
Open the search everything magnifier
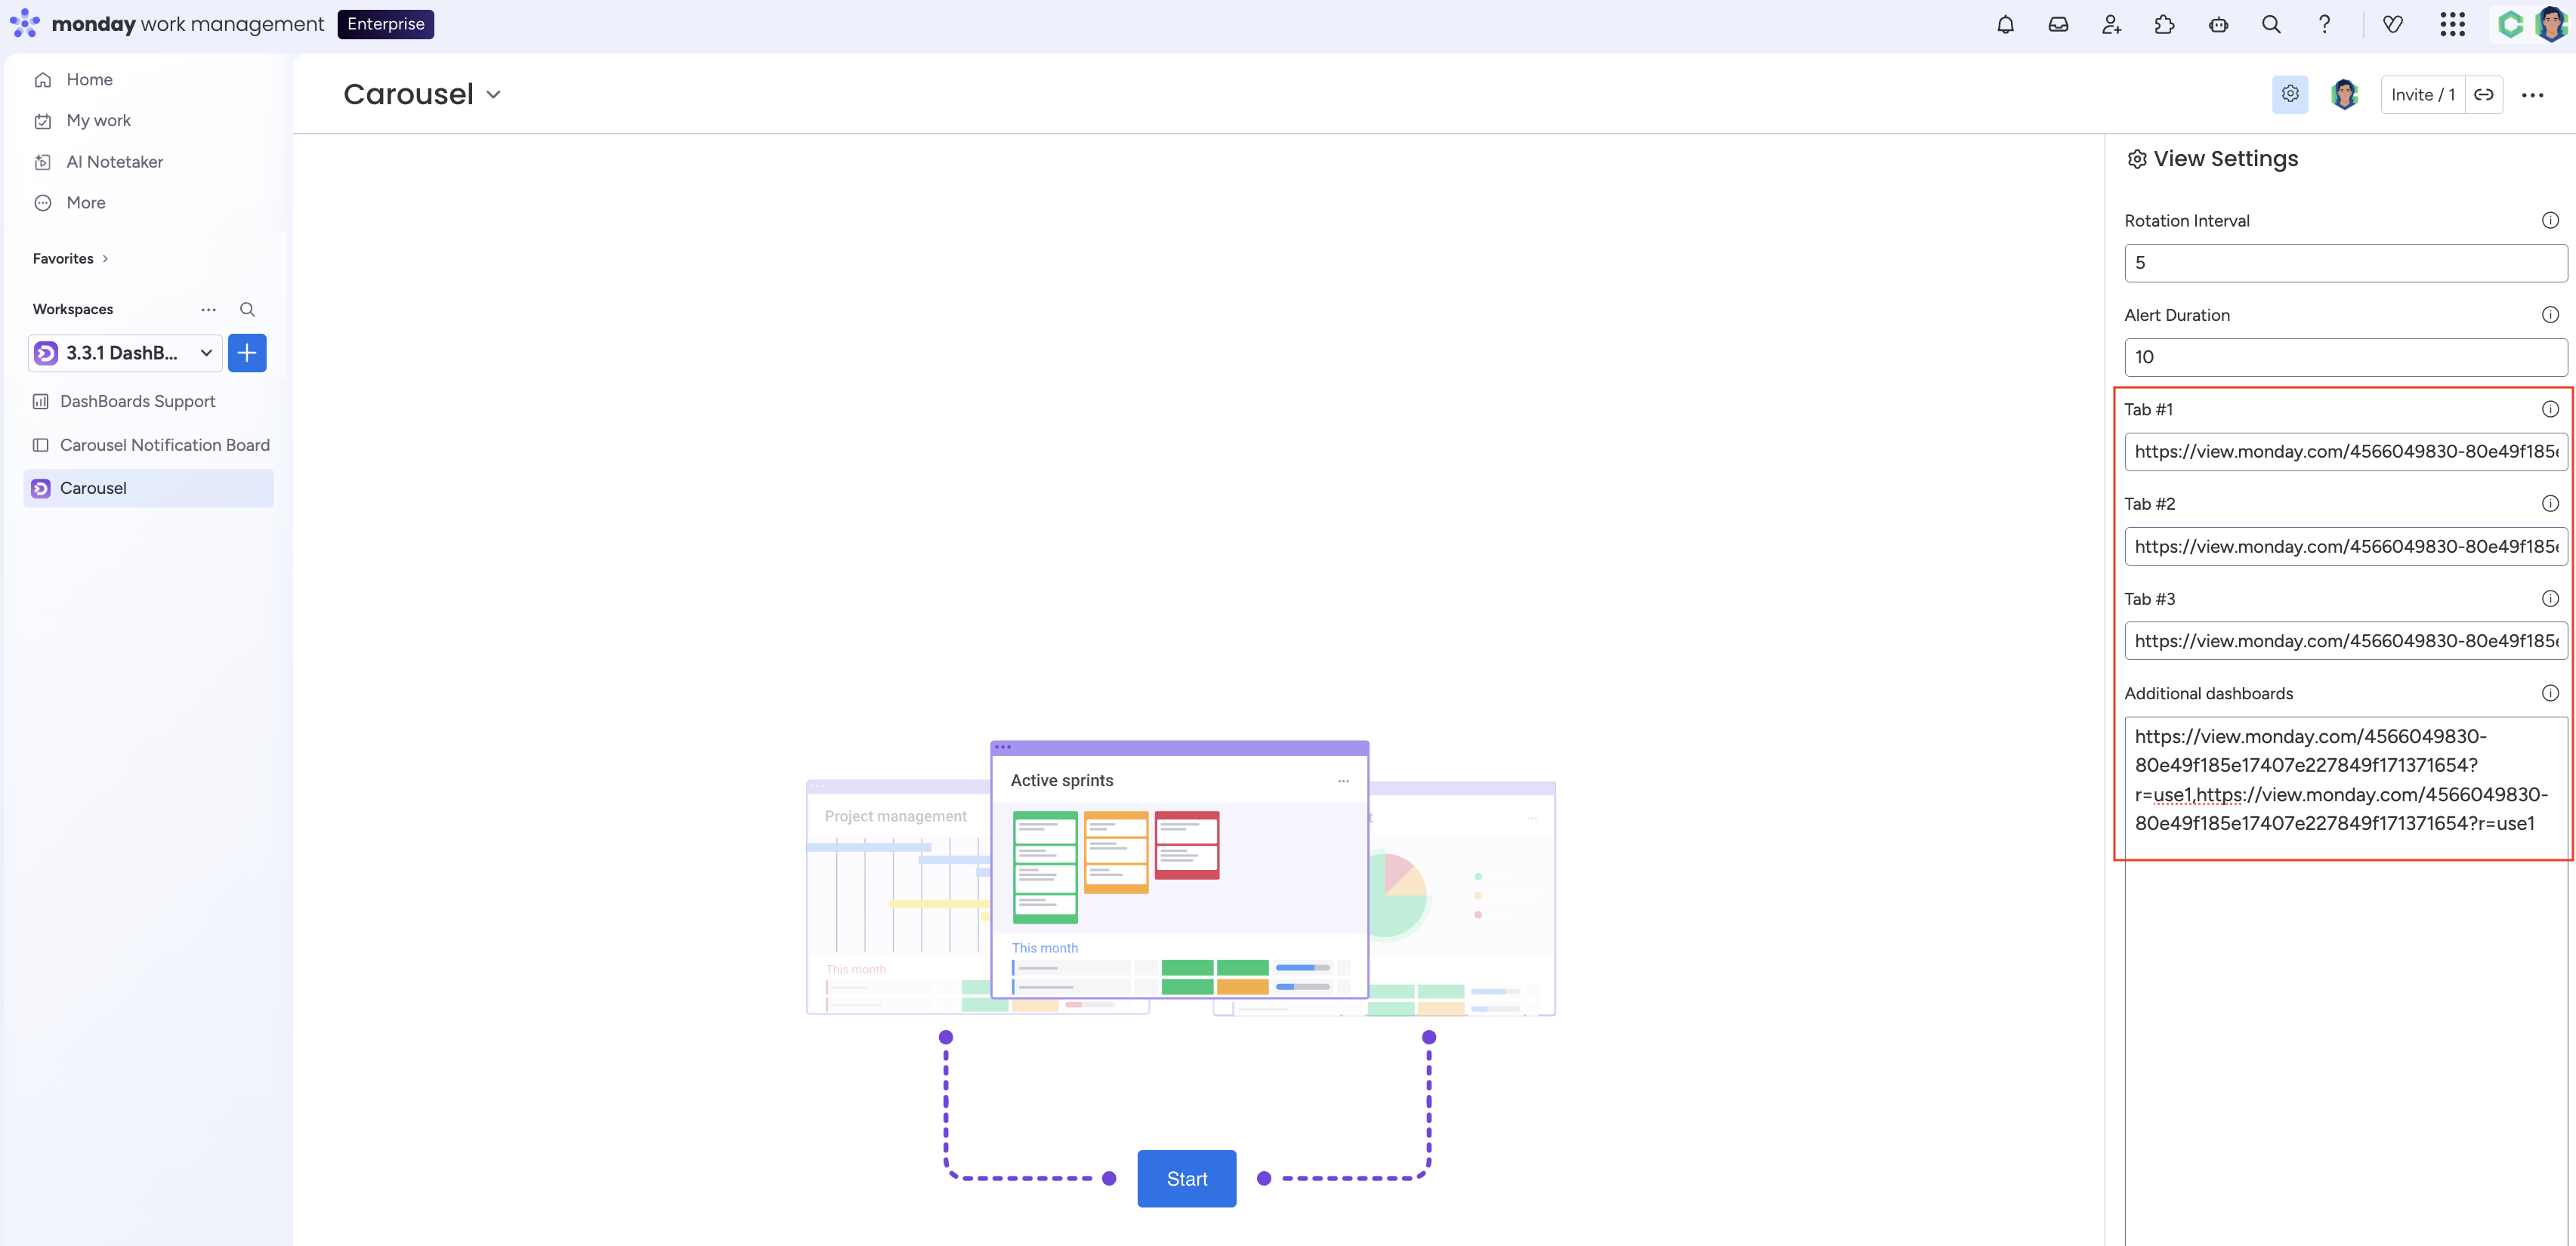pyautogui.click(x=2271, y=24)
